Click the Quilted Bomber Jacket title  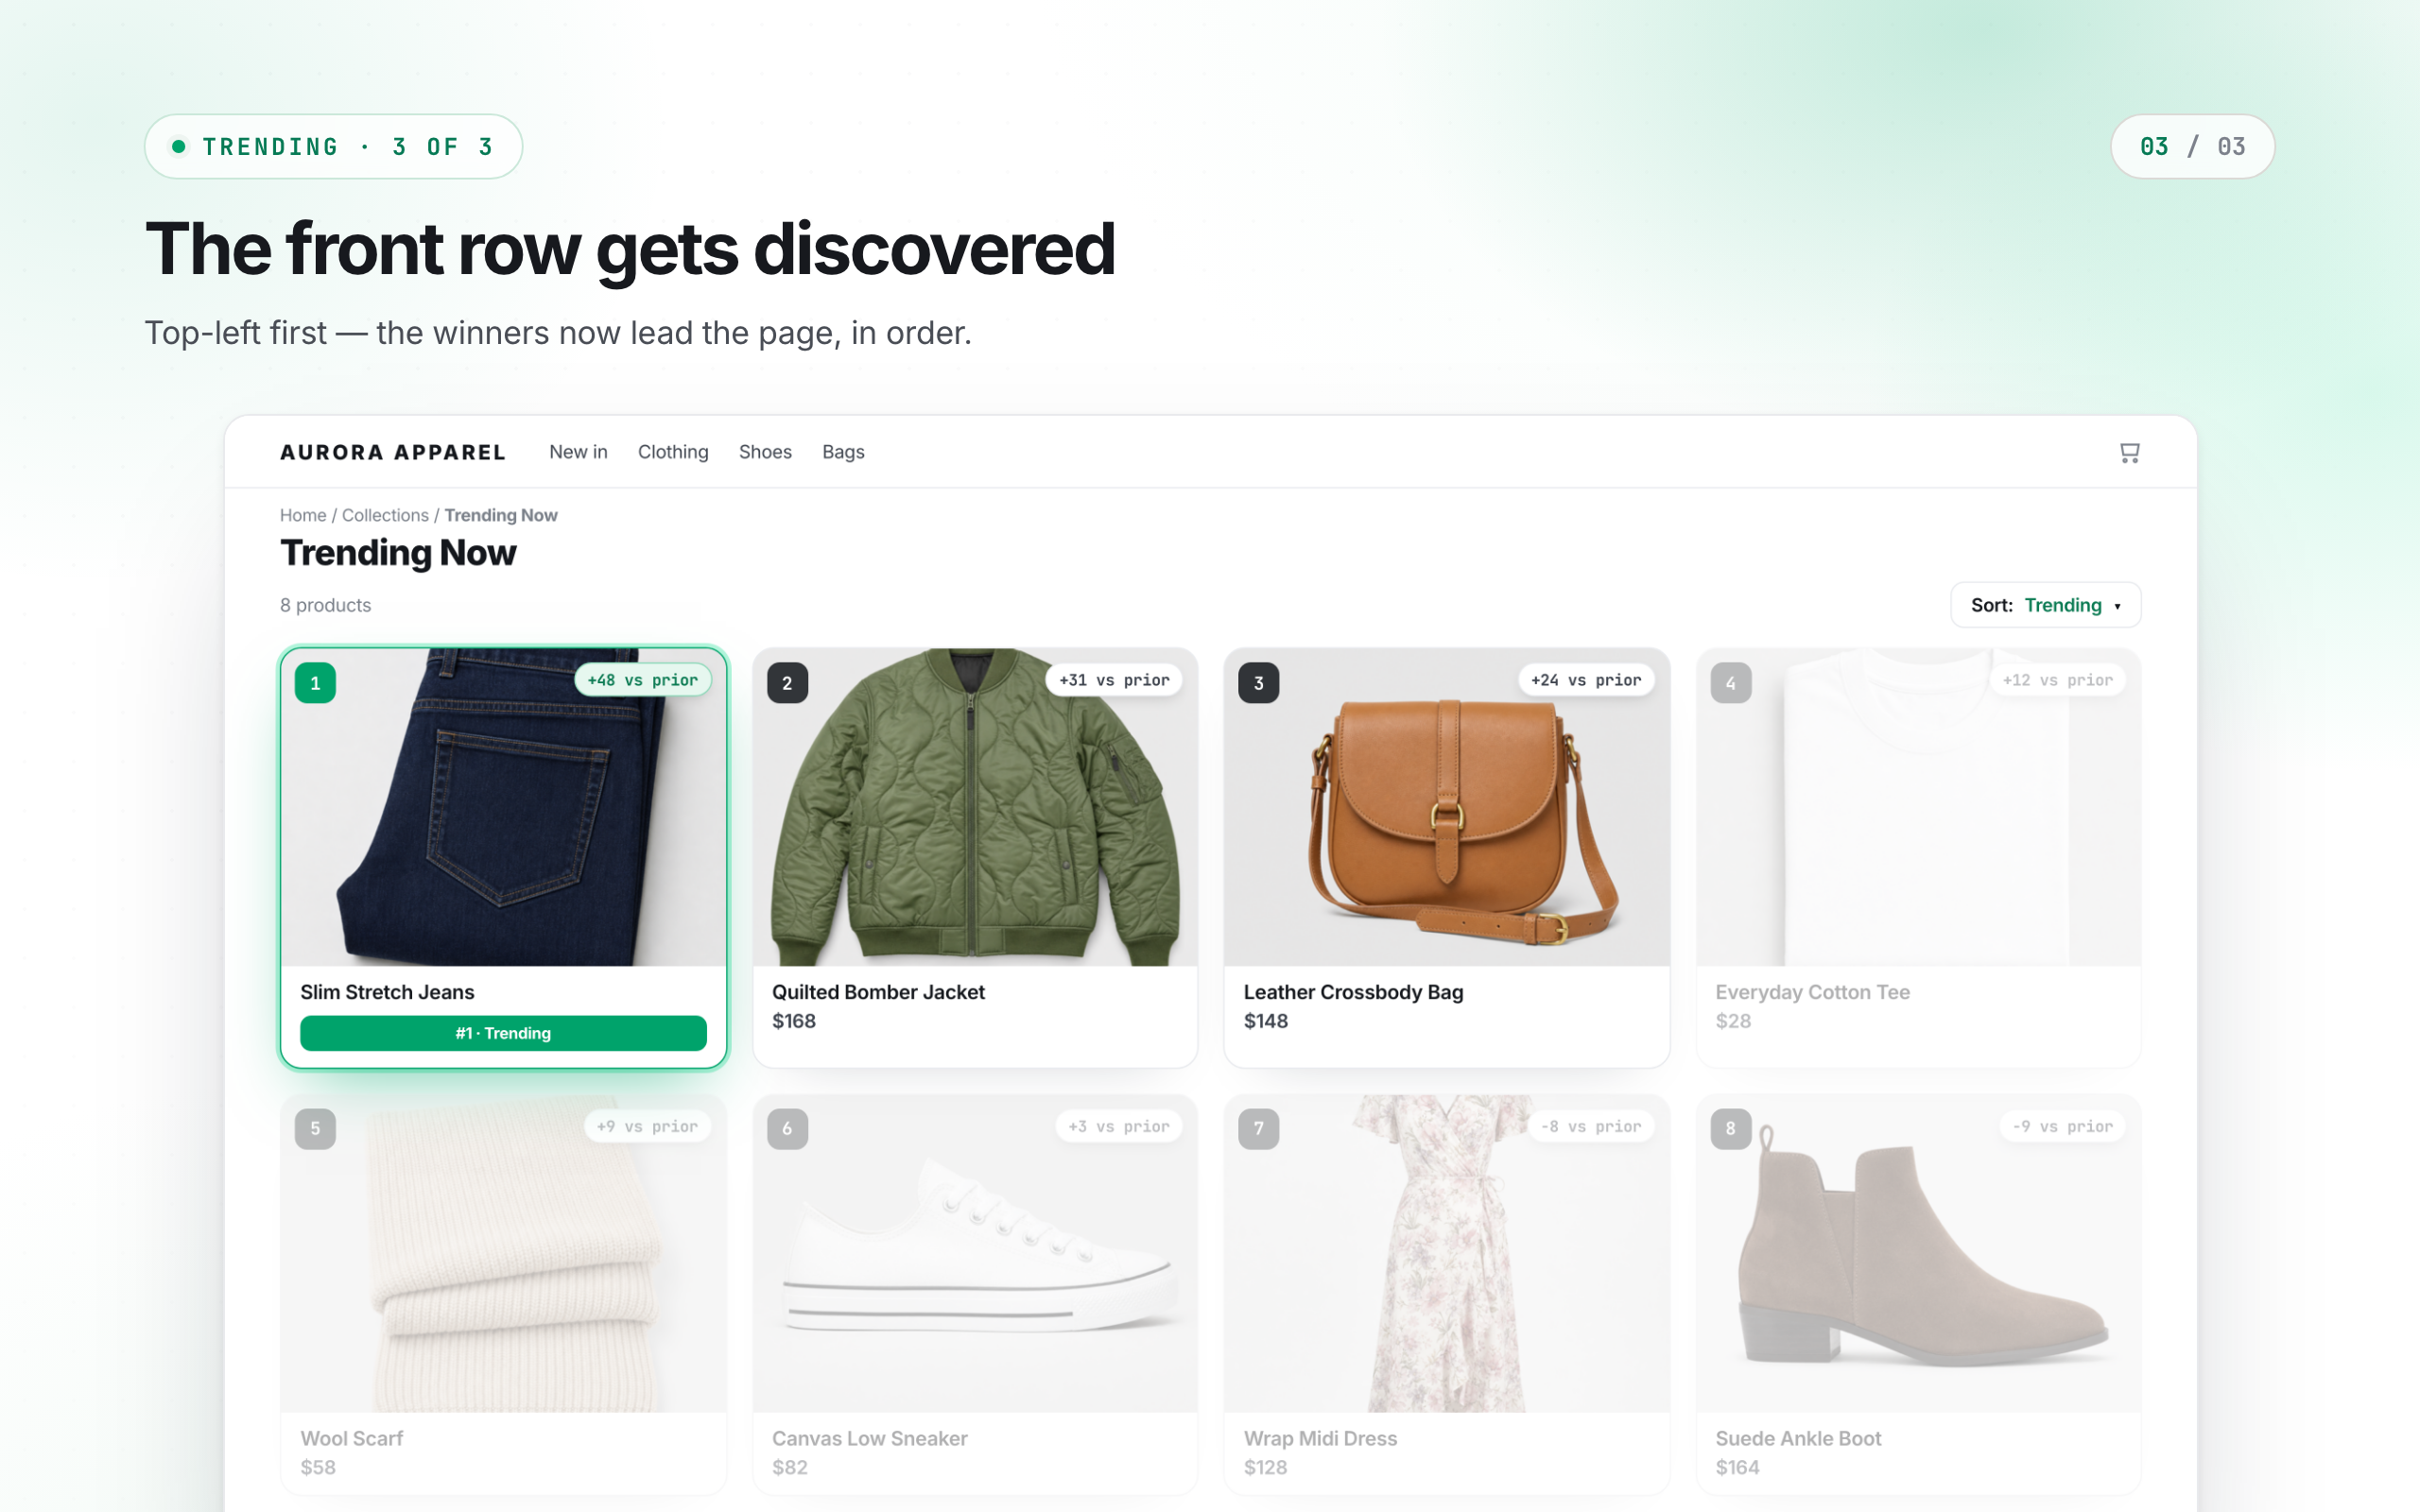pyautogui.click(x=878, y=992)
